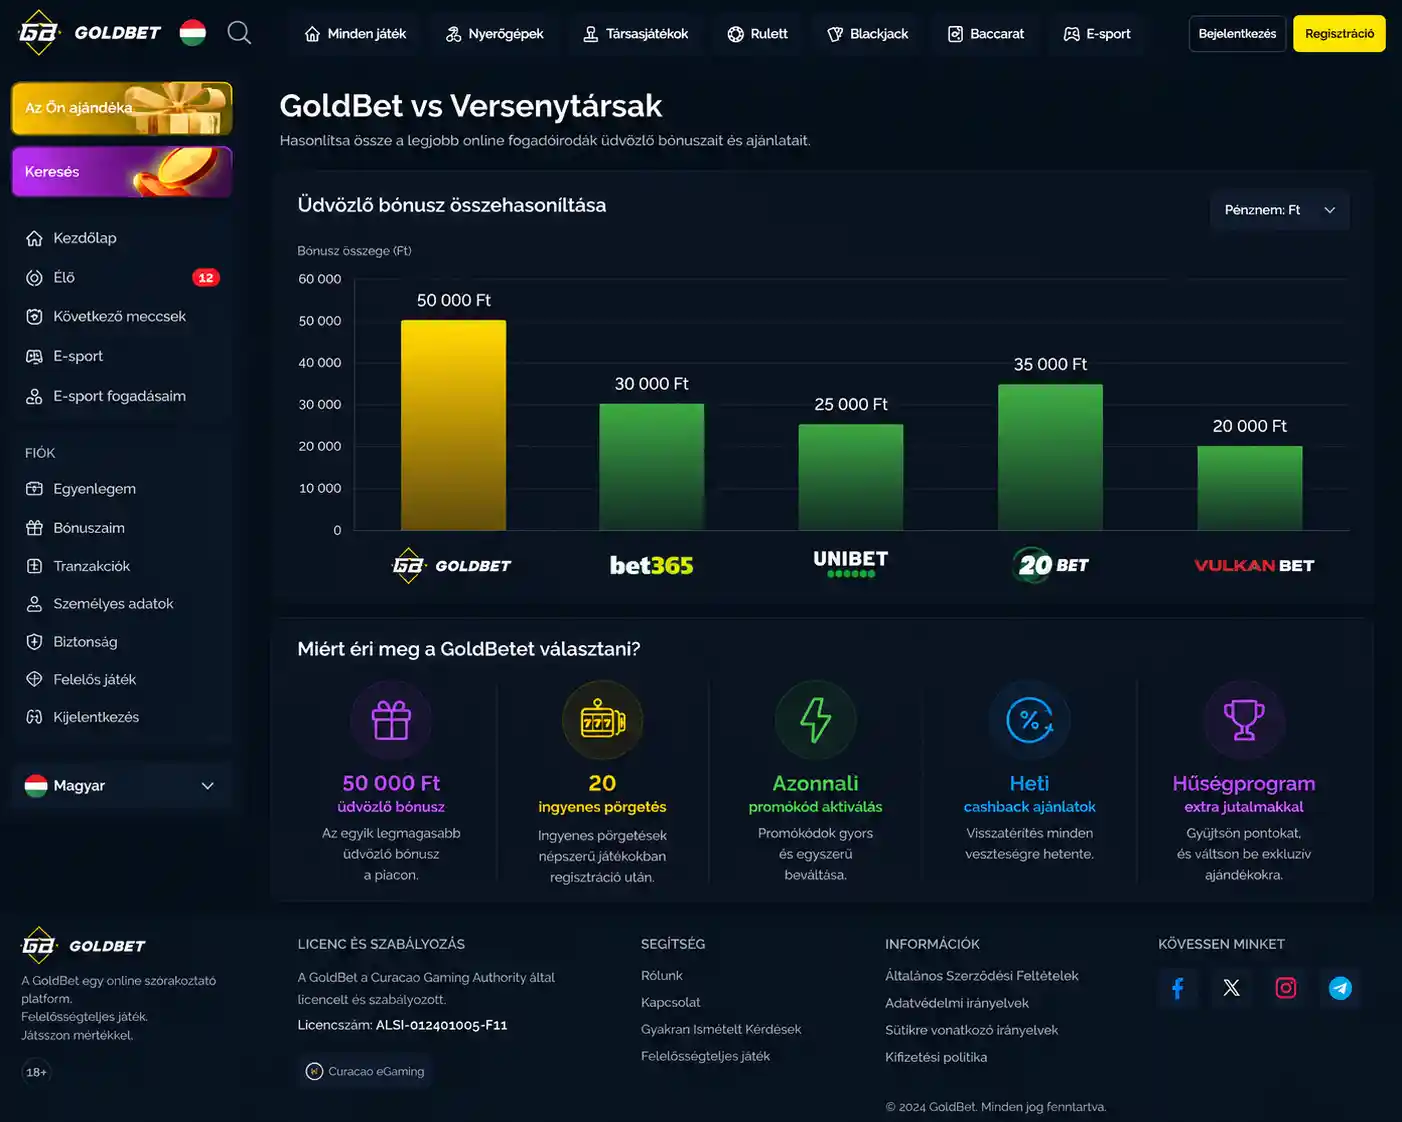Click the VulkanBet logo under the chart
Image resolution: width=1402 pixels, height=1122 pixels.
pyautogui.click(x=1254, y=565)
